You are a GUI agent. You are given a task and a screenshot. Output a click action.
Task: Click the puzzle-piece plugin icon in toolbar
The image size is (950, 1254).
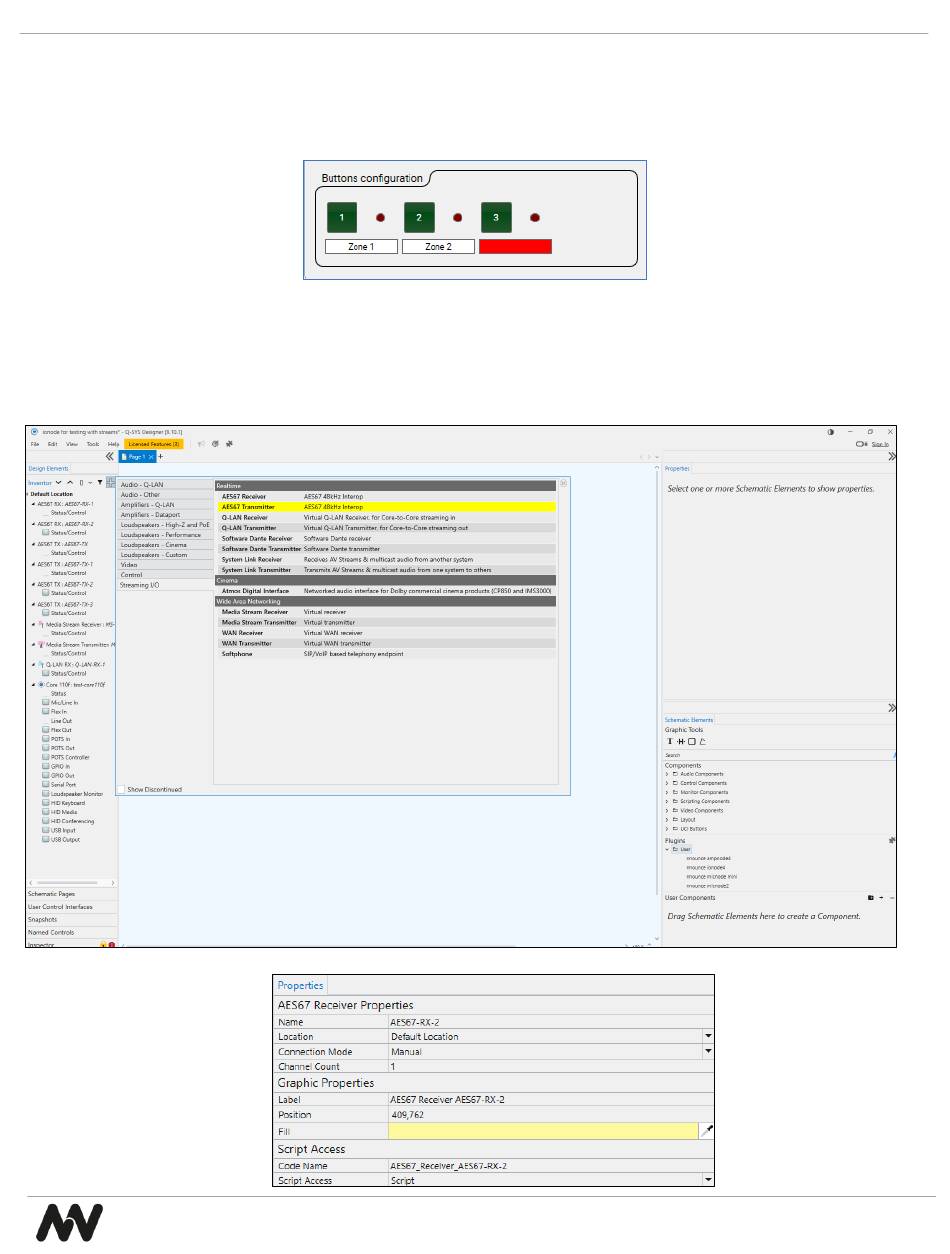[229, 443]
